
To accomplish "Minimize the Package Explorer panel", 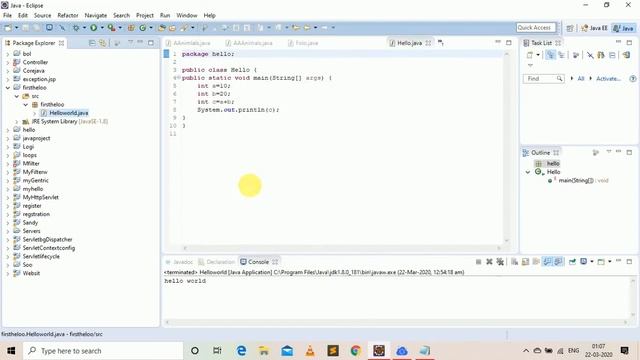I will [140, 42].
